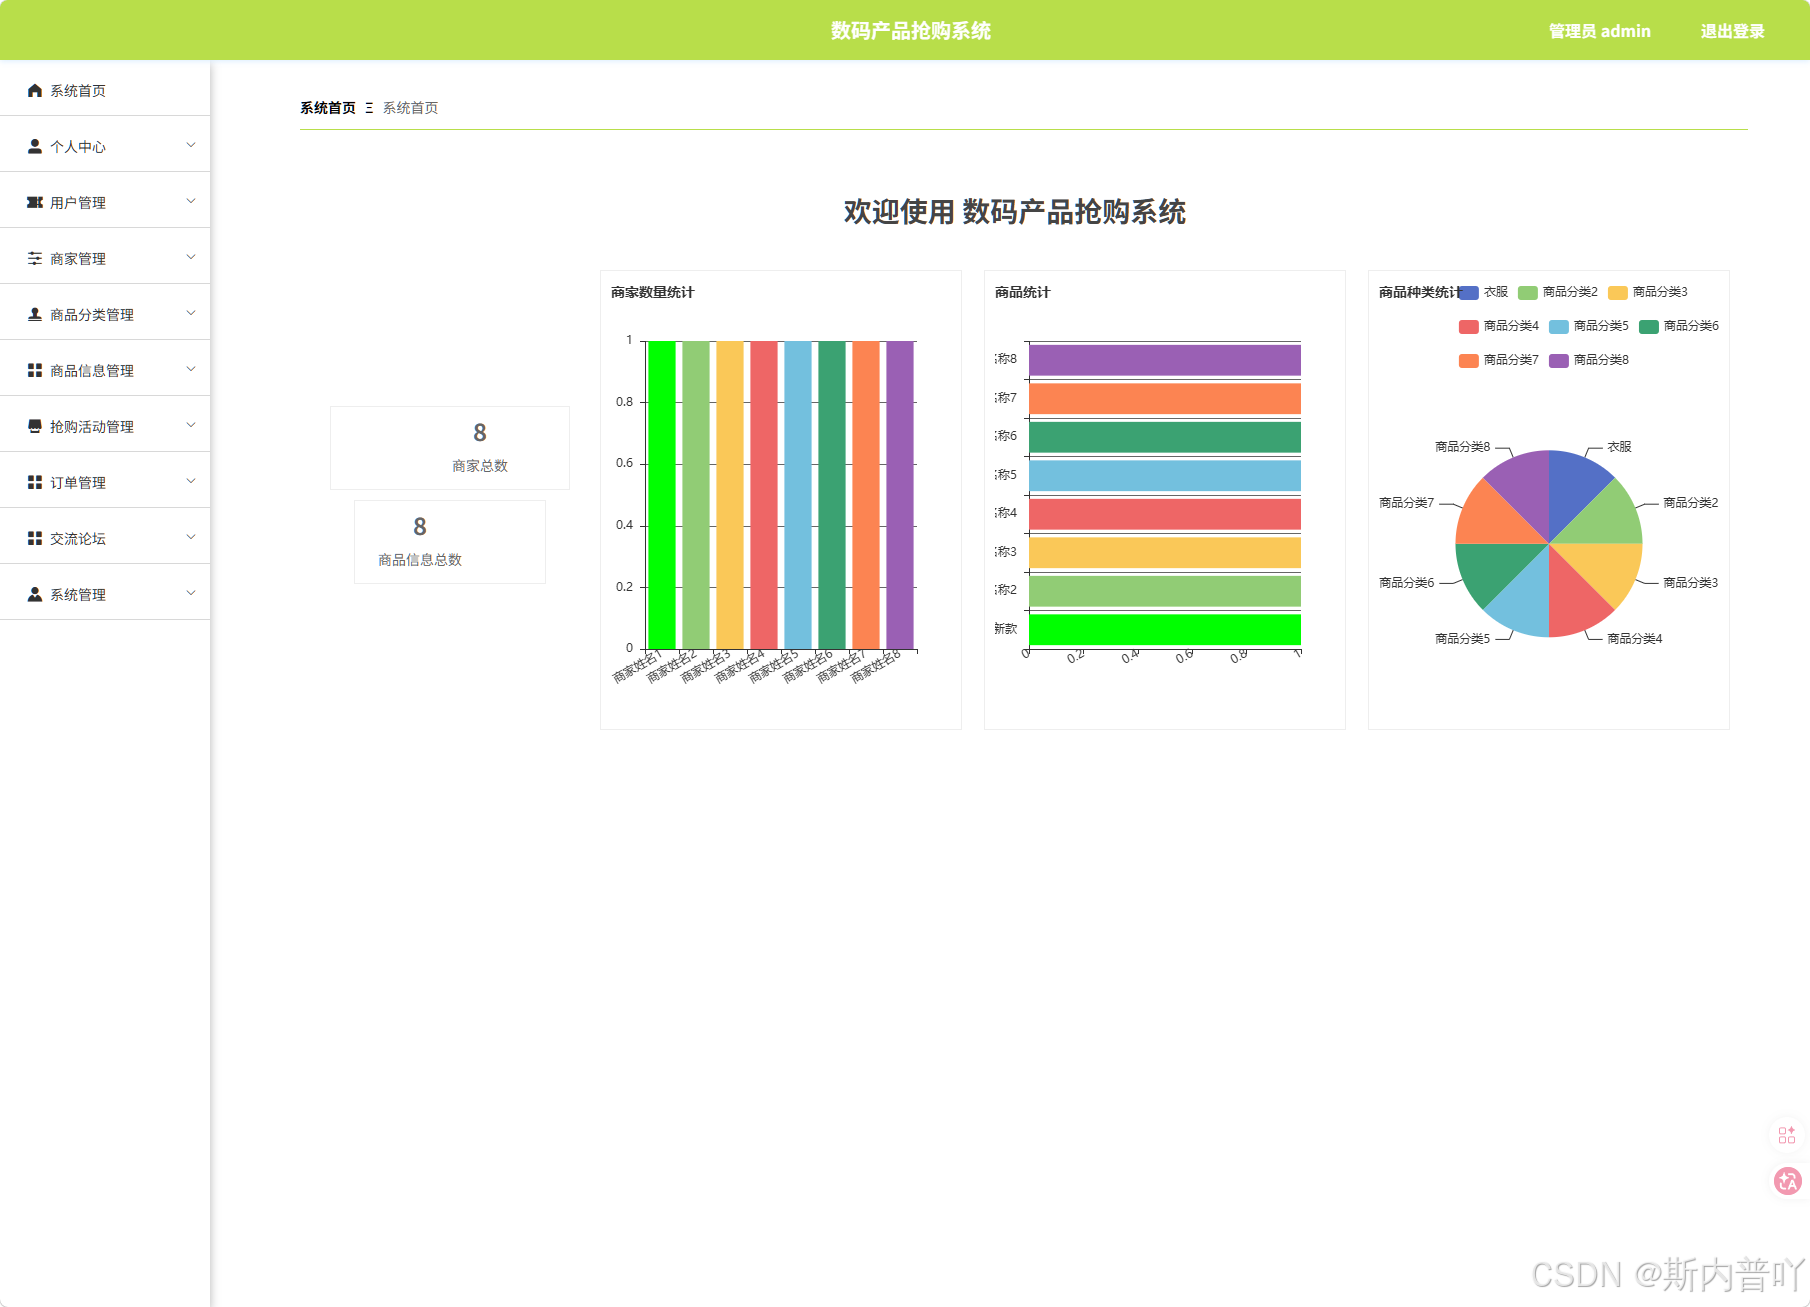Click the 商品统计 chart title

(x=1022, y=292)
